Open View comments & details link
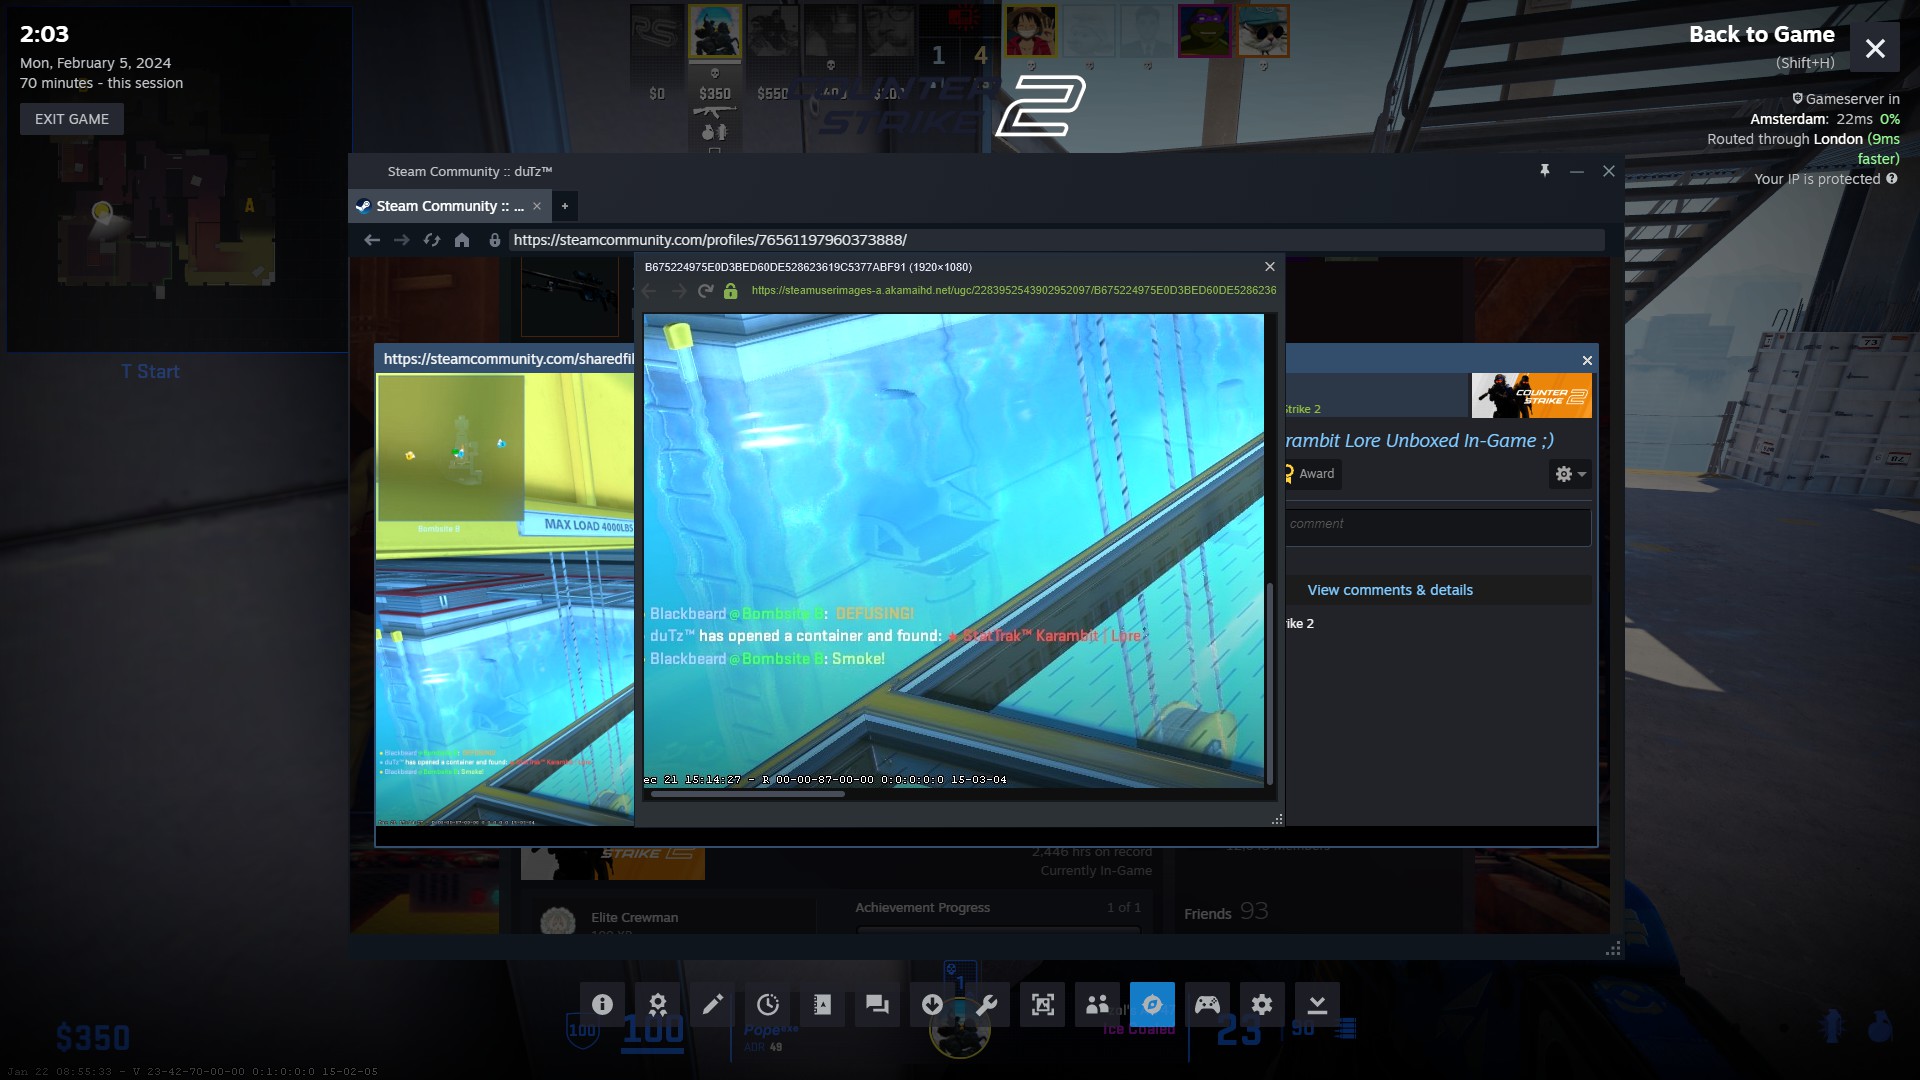 point(1389,590)
